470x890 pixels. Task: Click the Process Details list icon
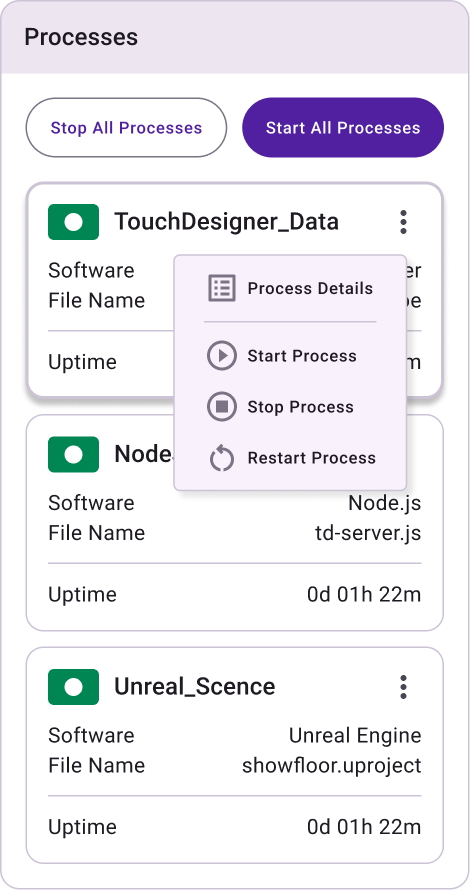click(221, 288)
